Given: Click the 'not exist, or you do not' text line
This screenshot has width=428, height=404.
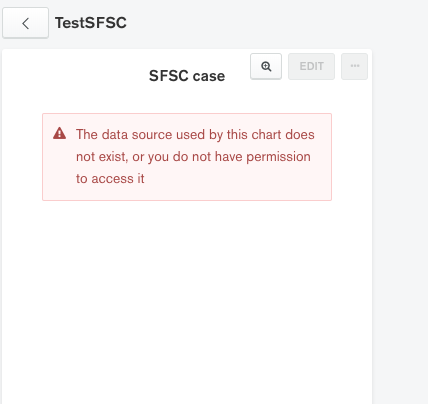Looking at the screenshot, I should click(x=143, y=157).
